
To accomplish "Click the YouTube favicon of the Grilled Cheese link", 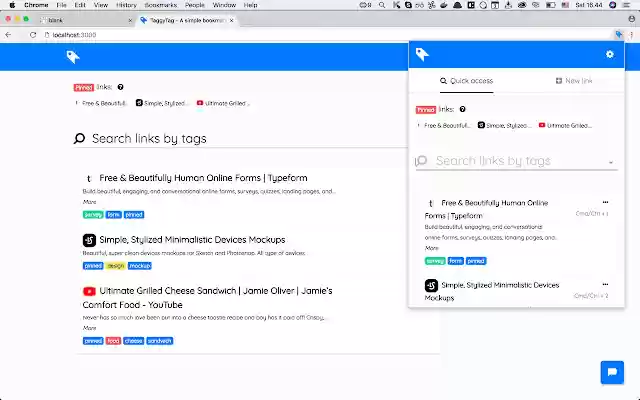I will click(x=89, y=291).
